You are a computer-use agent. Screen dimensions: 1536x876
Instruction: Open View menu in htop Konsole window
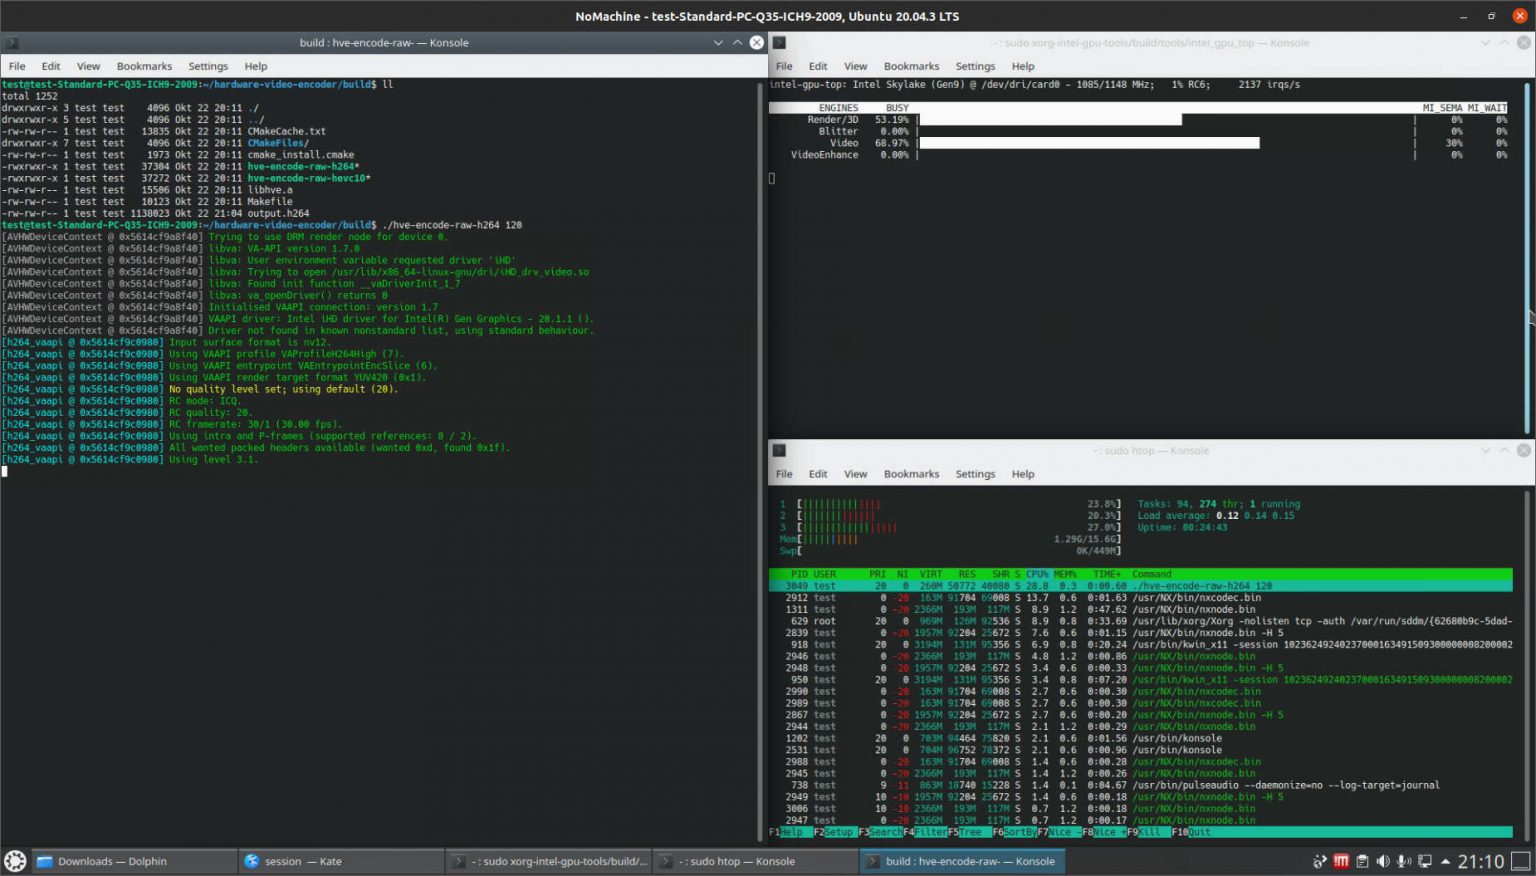coord(856,474)
